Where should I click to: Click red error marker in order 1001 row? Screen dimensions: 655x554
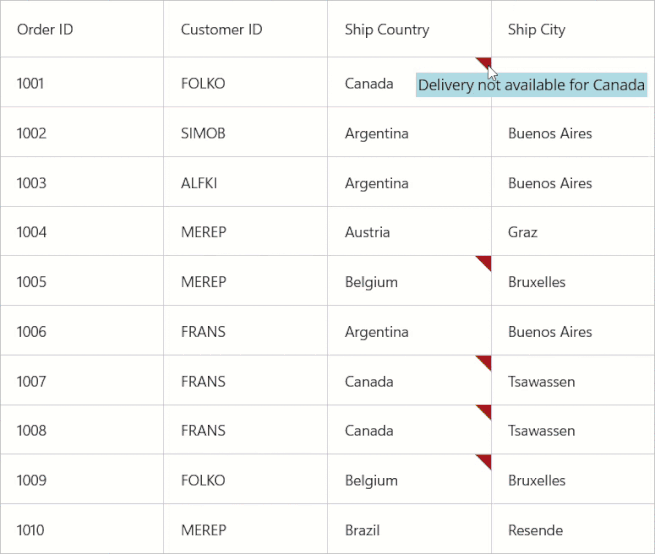click(482, 63)
